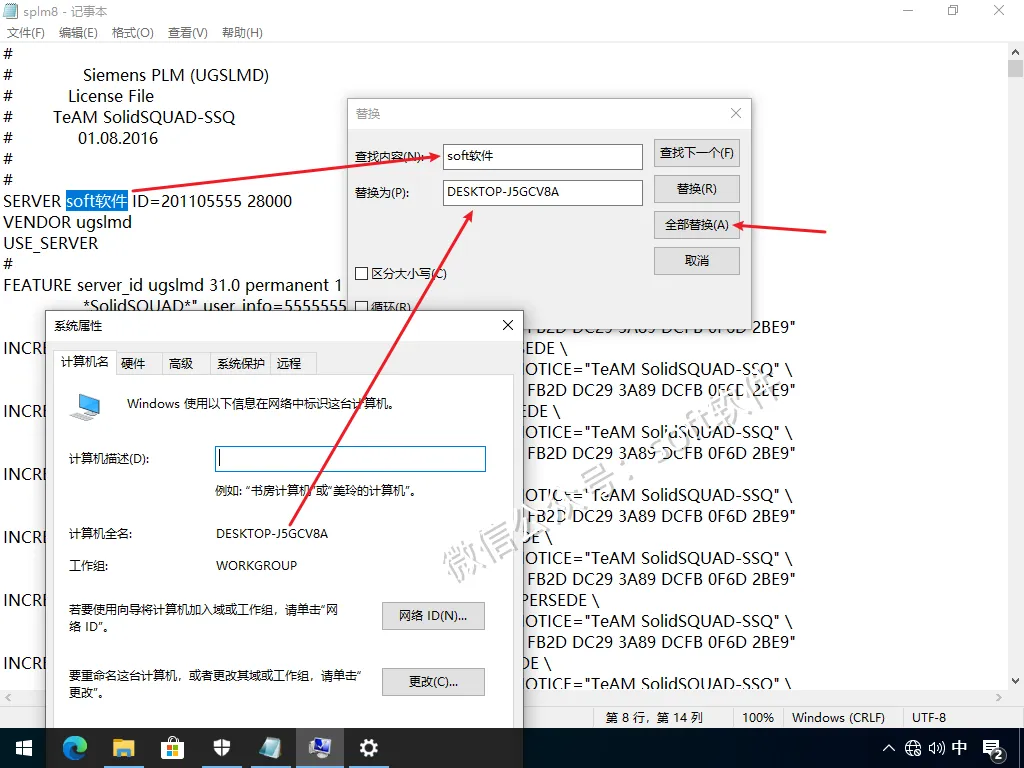This screenshot has width=1024, height=768.
Task: Click the vertical scrollbar down arrow
Action: click(1015, 680)
